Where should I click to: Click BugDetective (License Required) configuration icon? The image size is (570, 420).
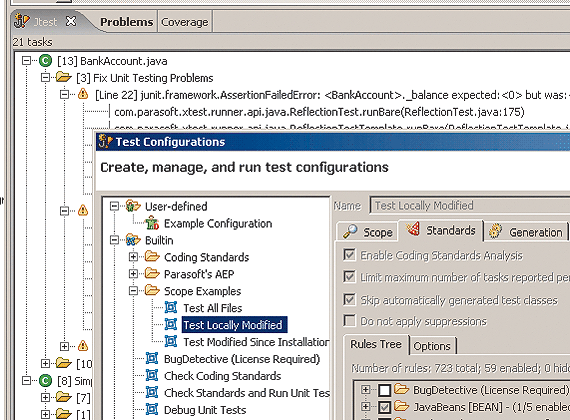(152, 358)
